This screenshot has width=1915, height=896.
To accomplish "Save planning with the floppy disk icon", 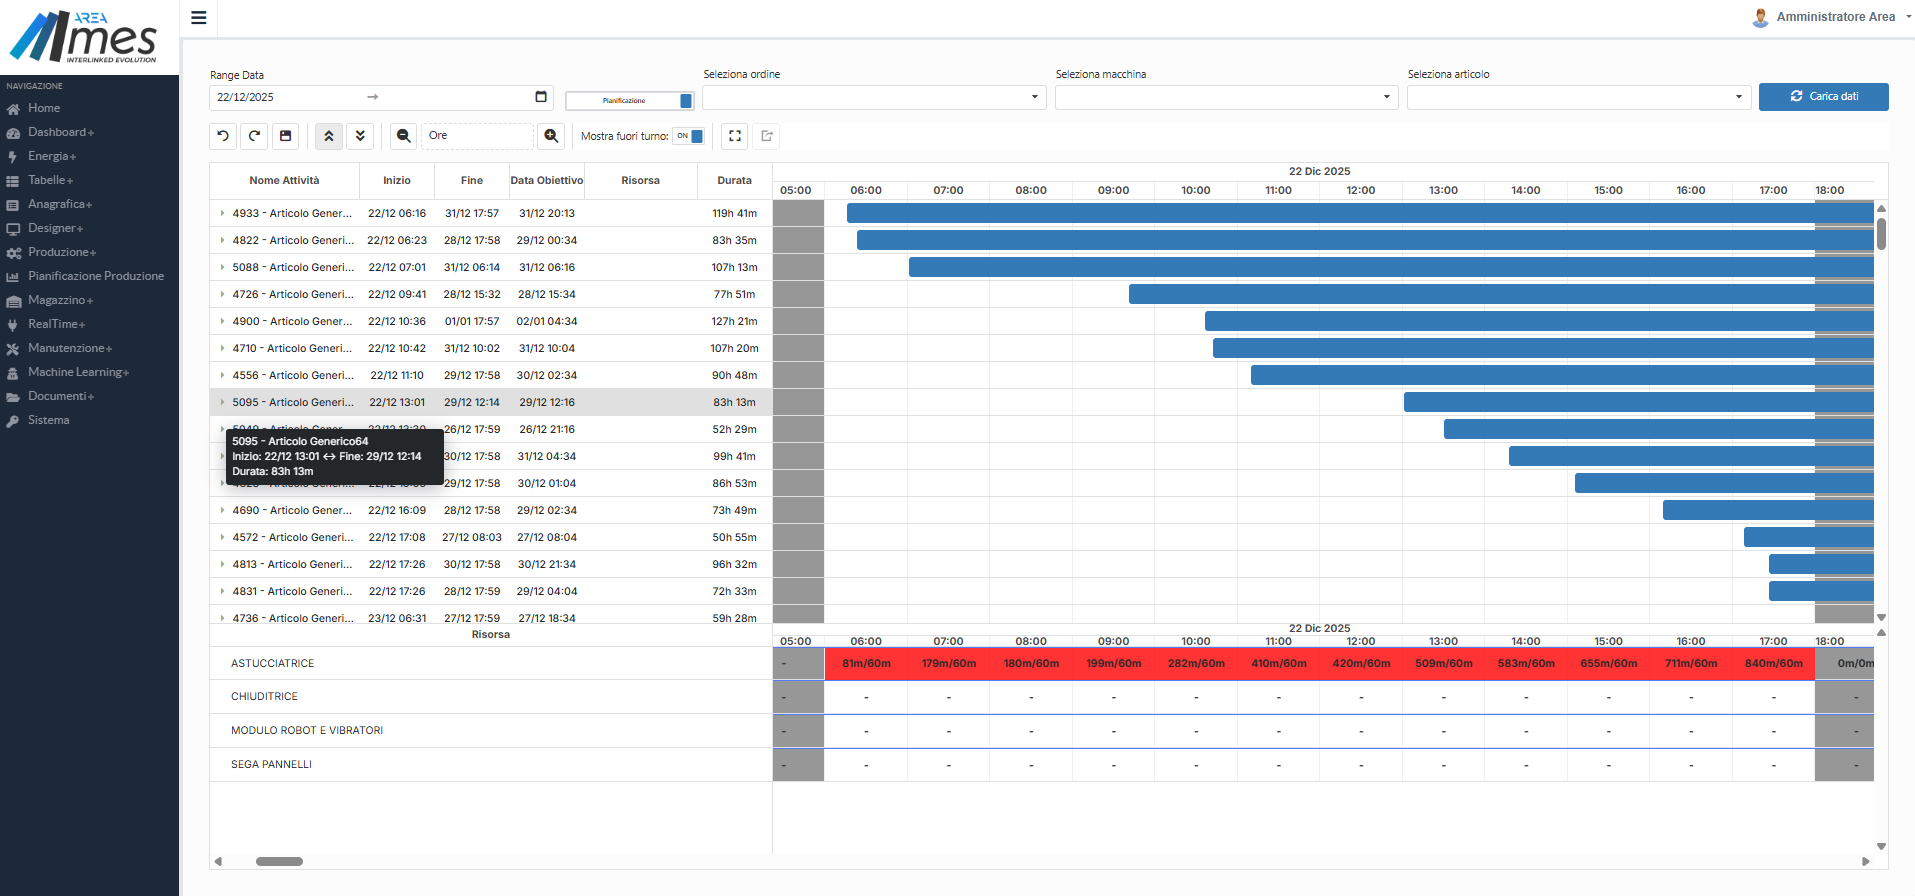I will [286, 136].
